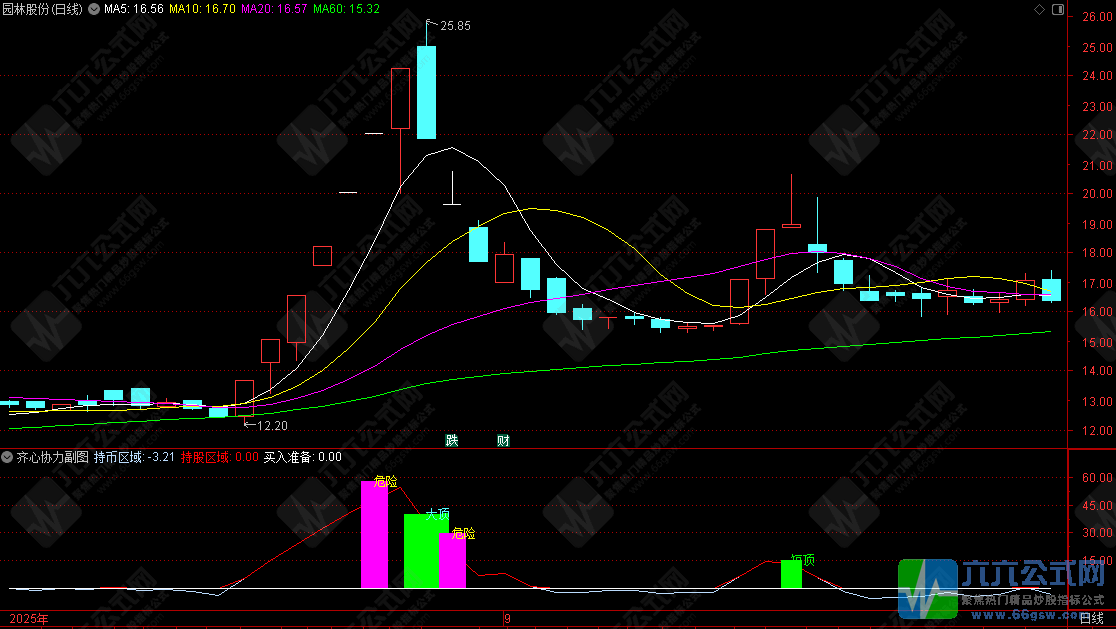Toggle the side panel layout icon
The width and height of the screenshot is (1116, 629).
pyautogui.click(x=1057, y=9)
